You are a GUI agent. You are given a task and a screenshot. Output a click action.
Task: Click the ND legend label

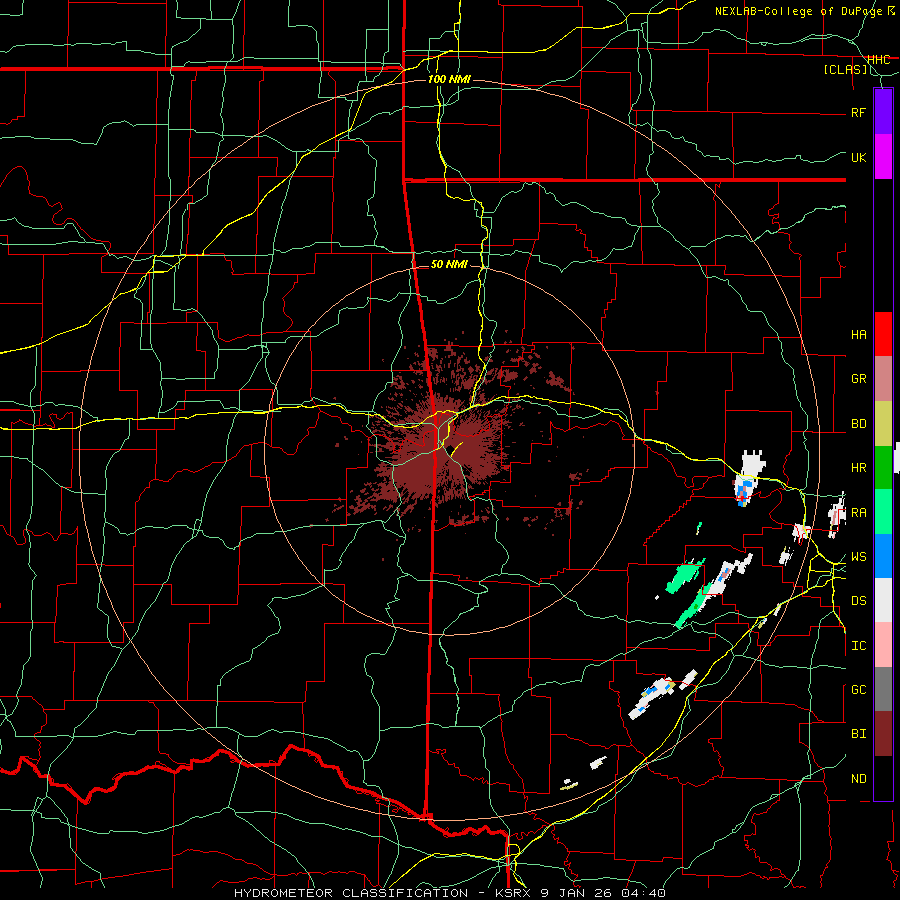click(858, 779)
